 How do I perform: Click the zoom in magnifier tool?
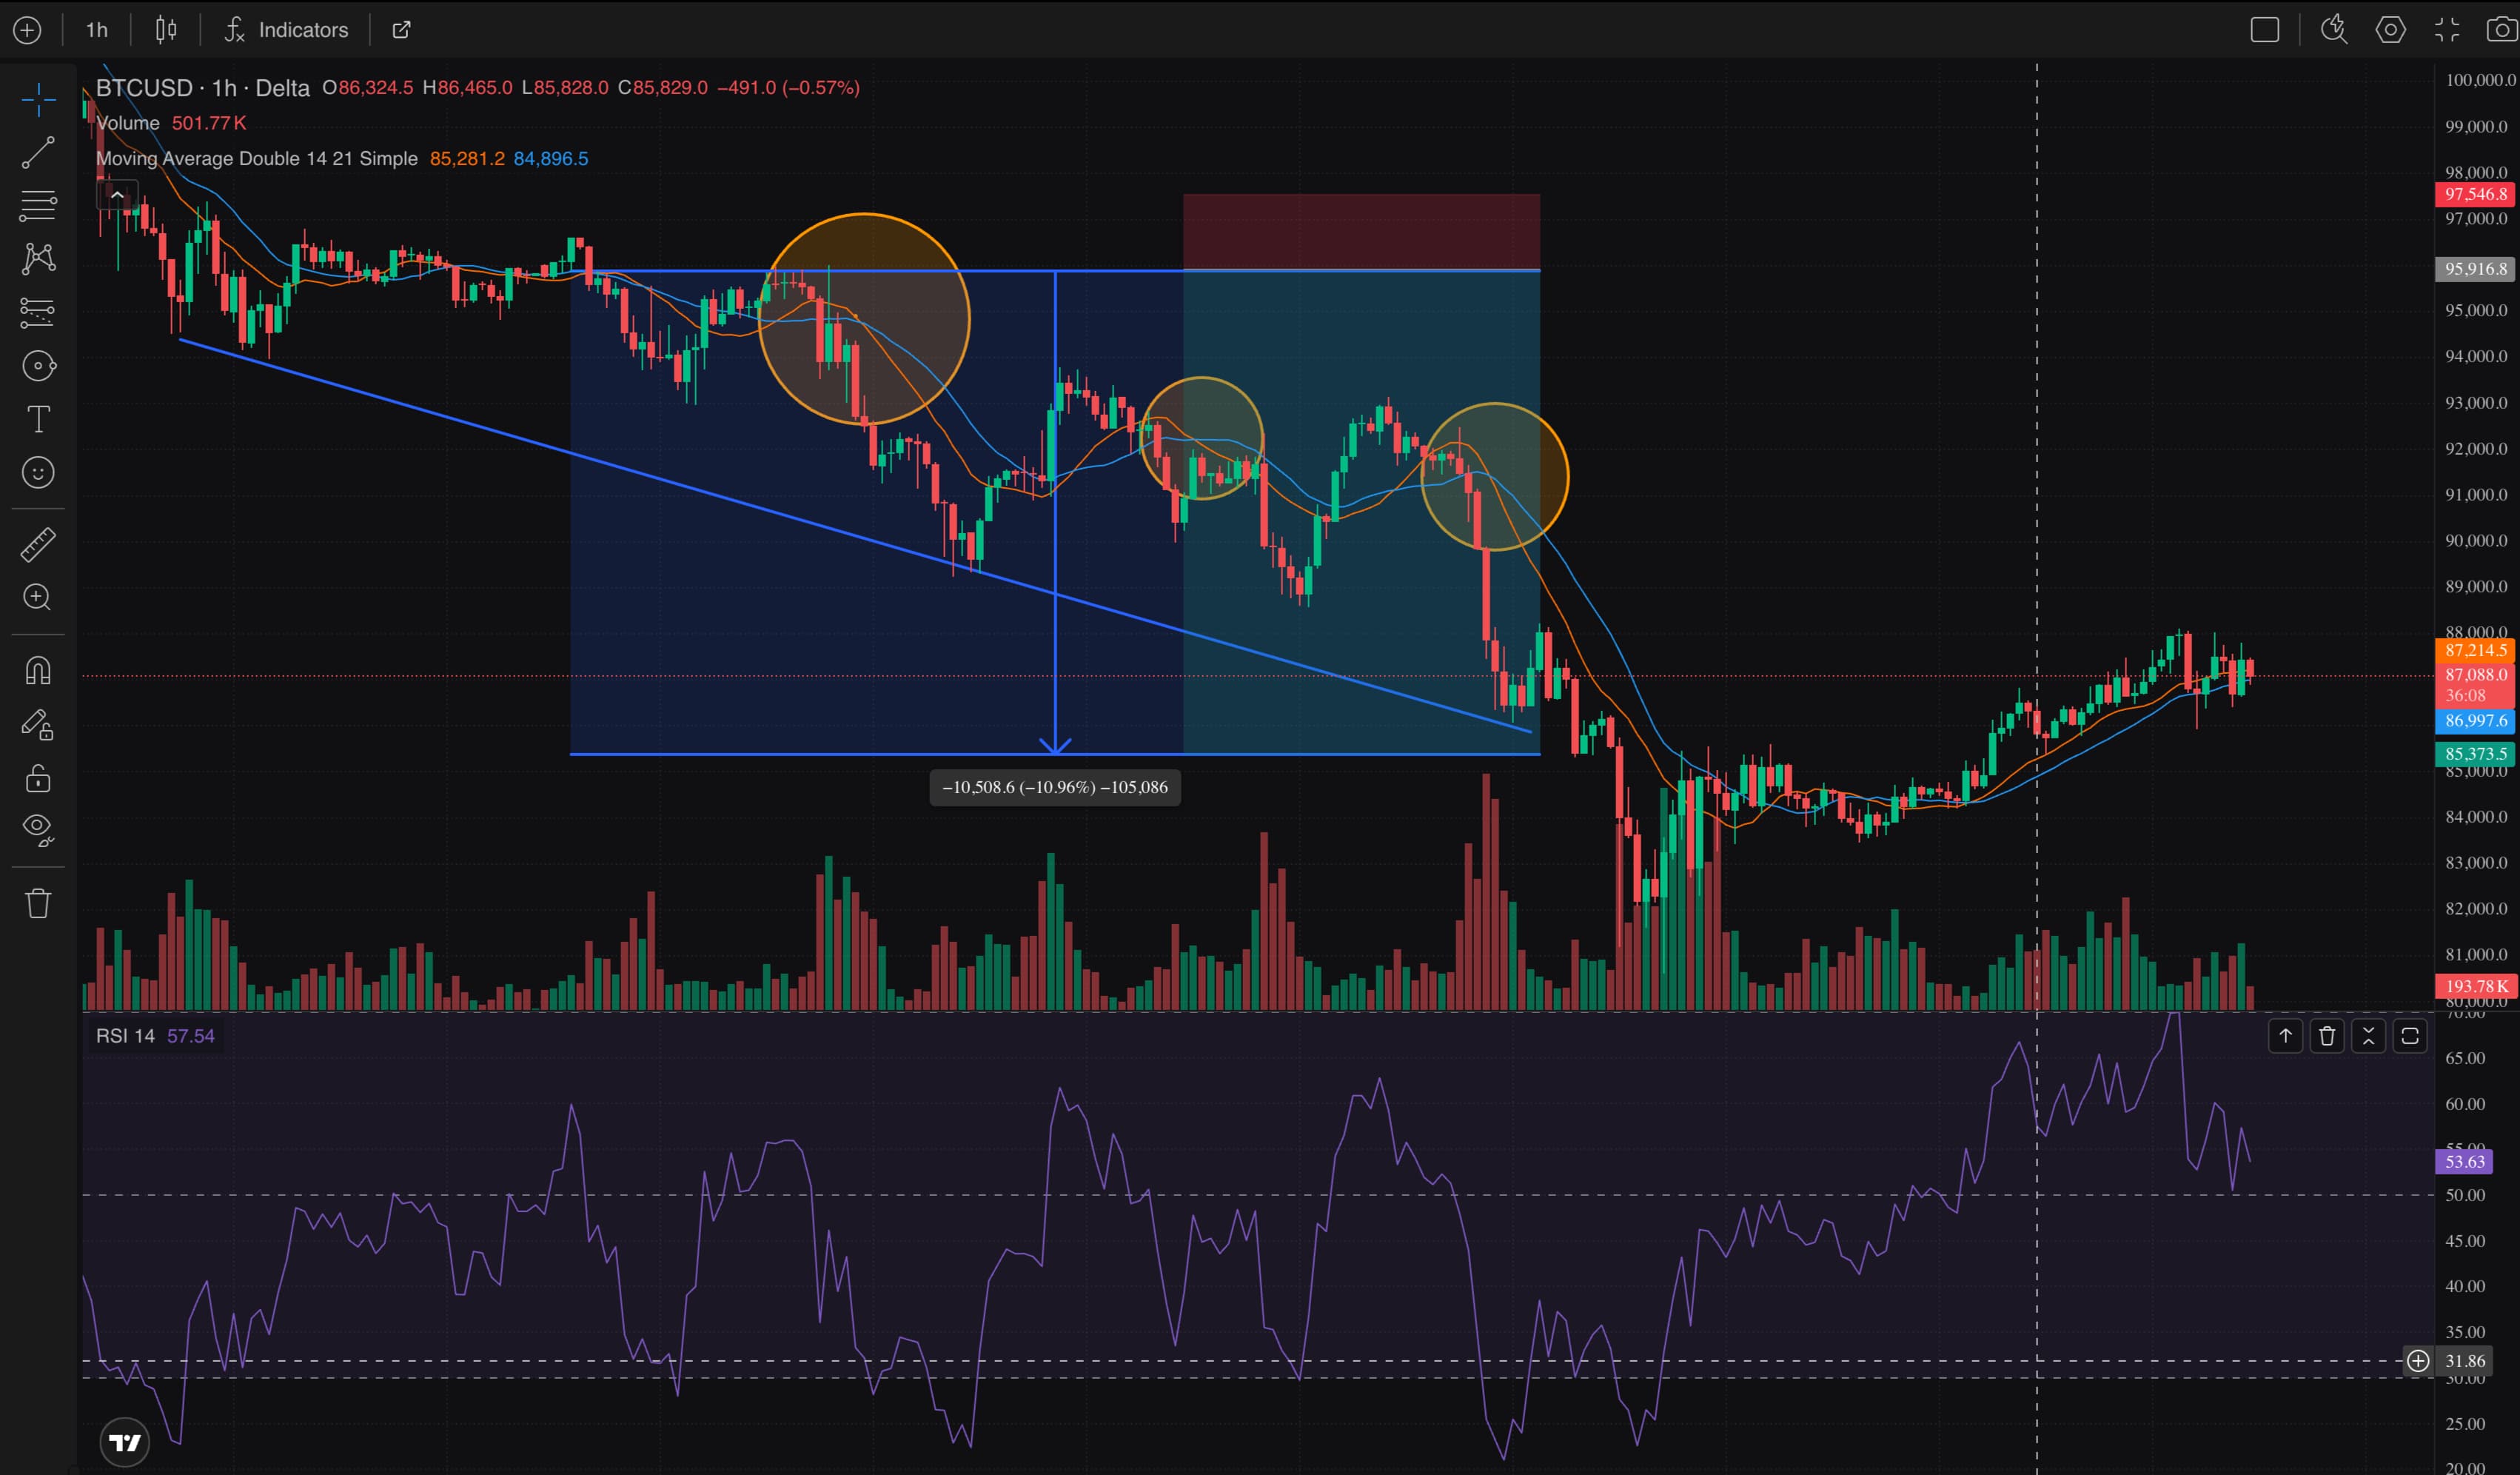tap(38, 598)
